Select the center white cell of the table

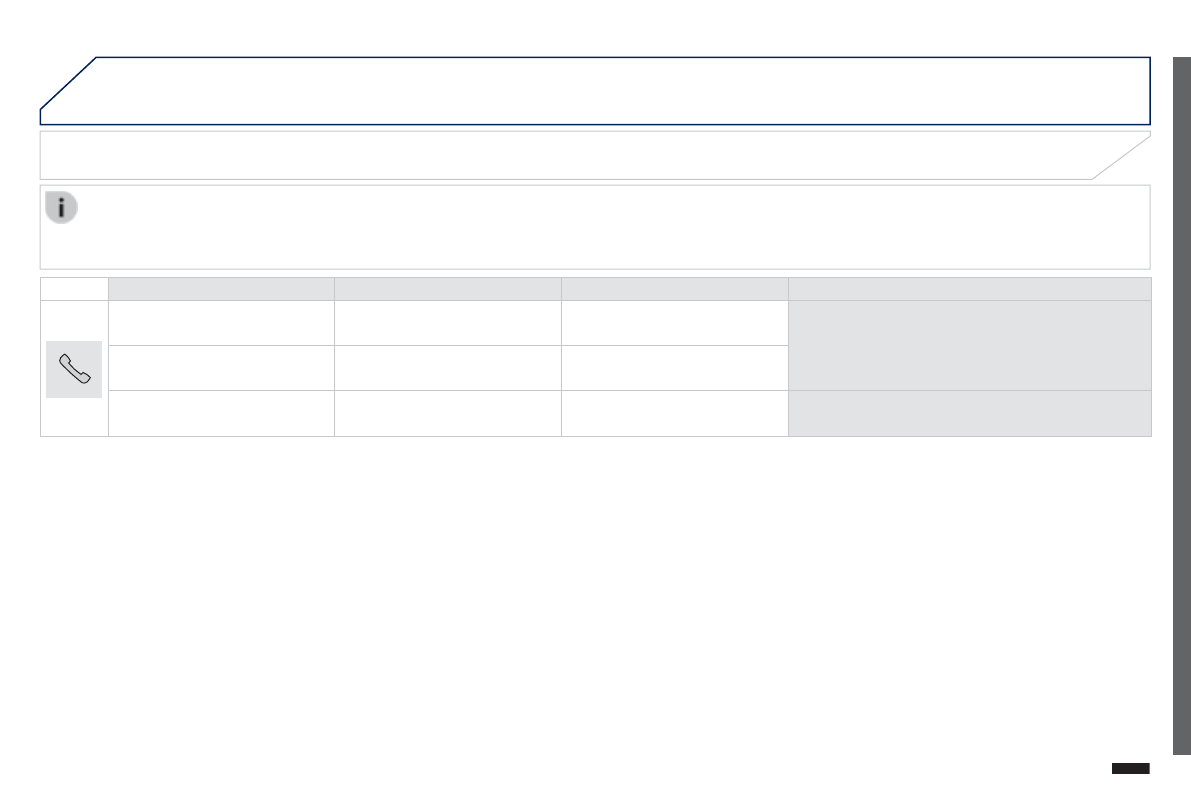pyautogui.click(x=447, y=368)
